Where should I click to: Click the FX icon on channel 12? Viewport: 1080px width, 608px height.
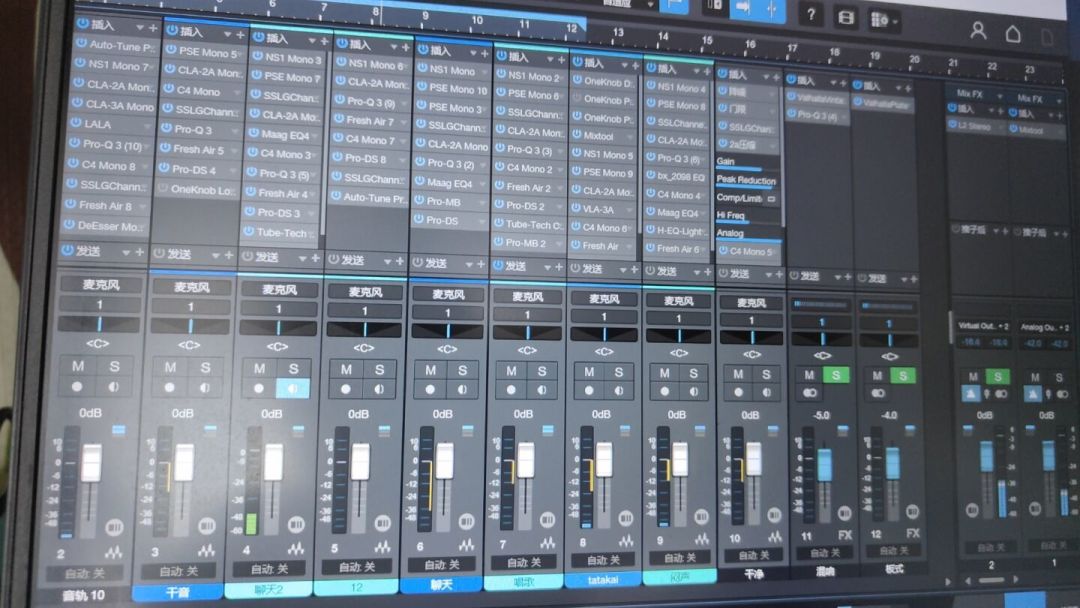tap(913, 533)
